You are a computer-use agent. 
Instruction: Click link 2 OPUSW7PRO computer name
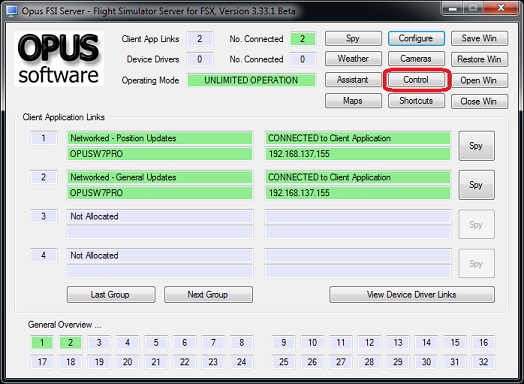tap(160, 193)
